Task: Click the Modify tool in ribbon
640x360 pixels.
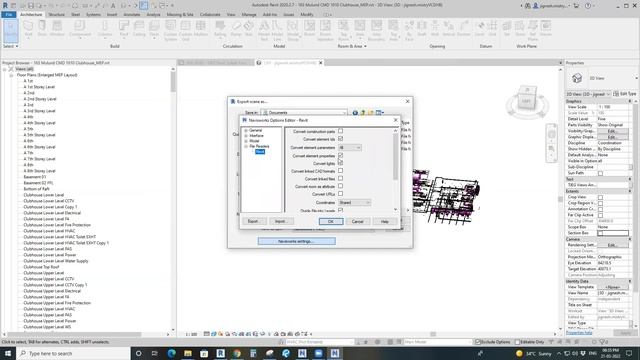Action: (x=11, y=31)
